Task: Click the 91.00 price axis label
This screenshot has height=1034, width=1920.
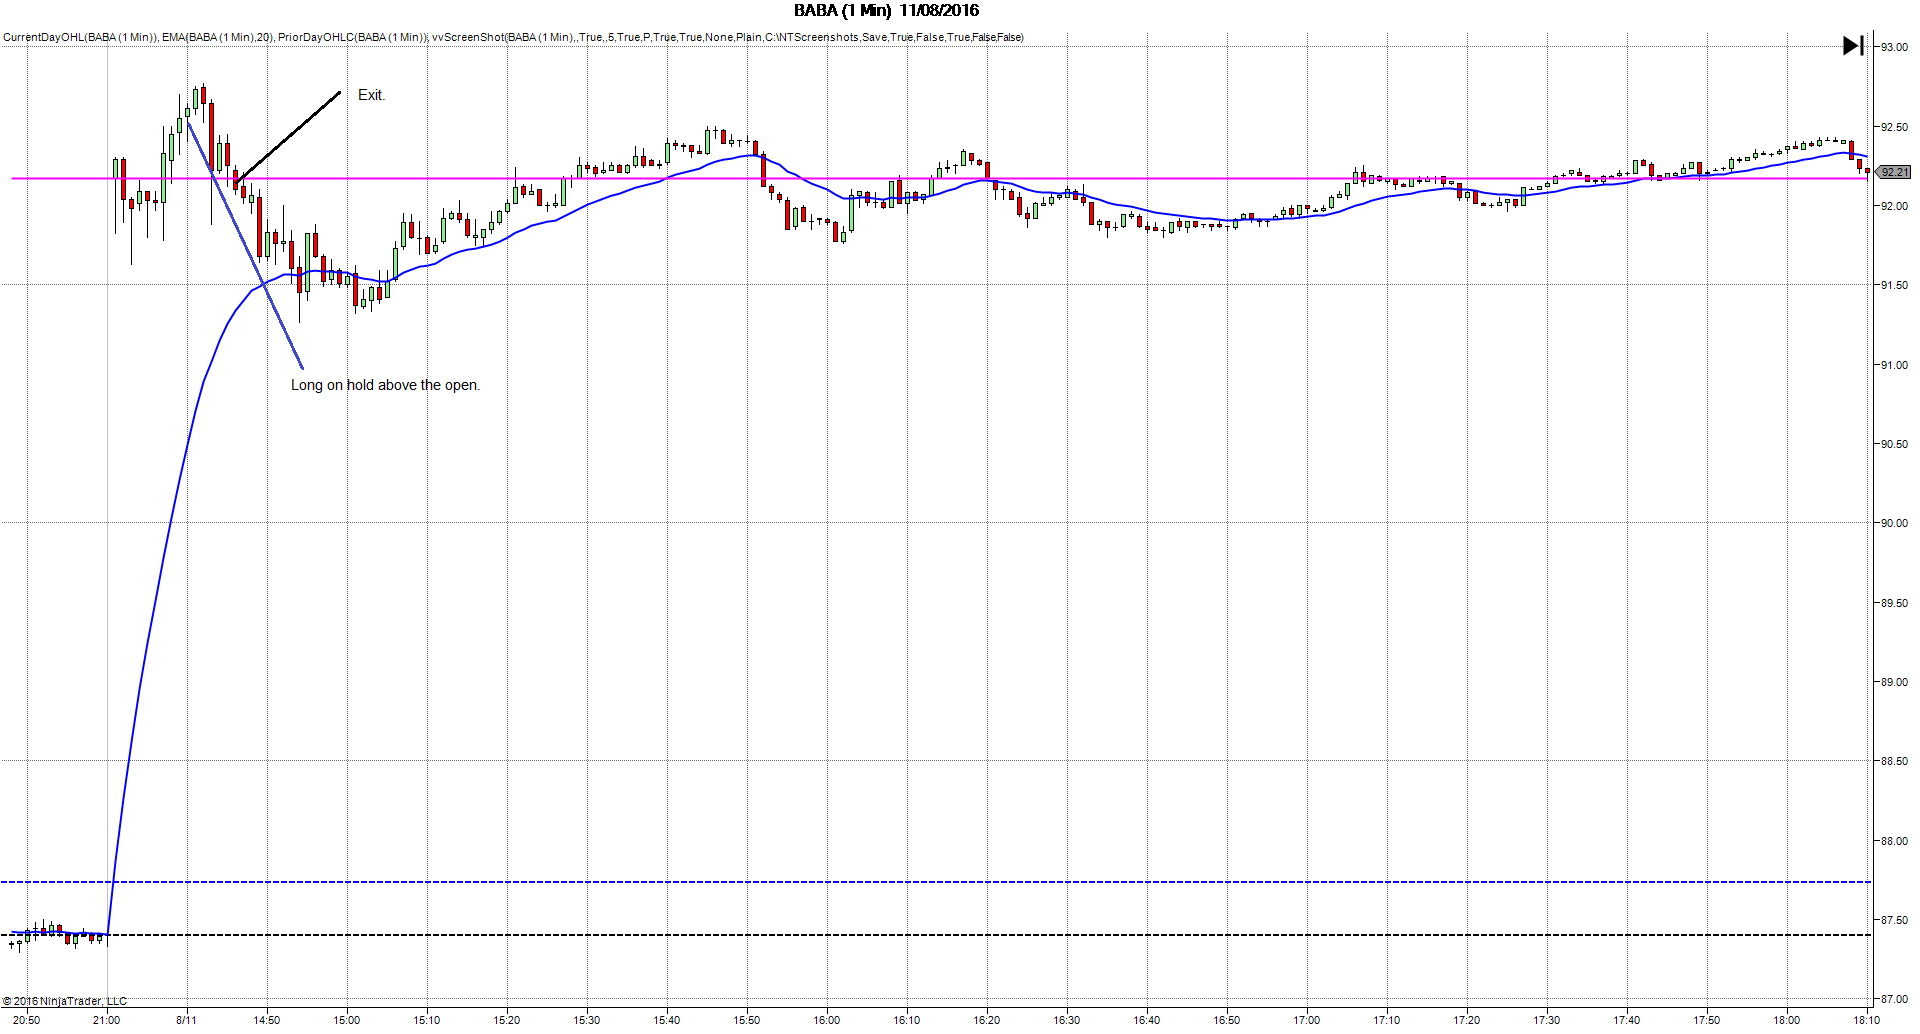Action: (x=1894, y=365)
